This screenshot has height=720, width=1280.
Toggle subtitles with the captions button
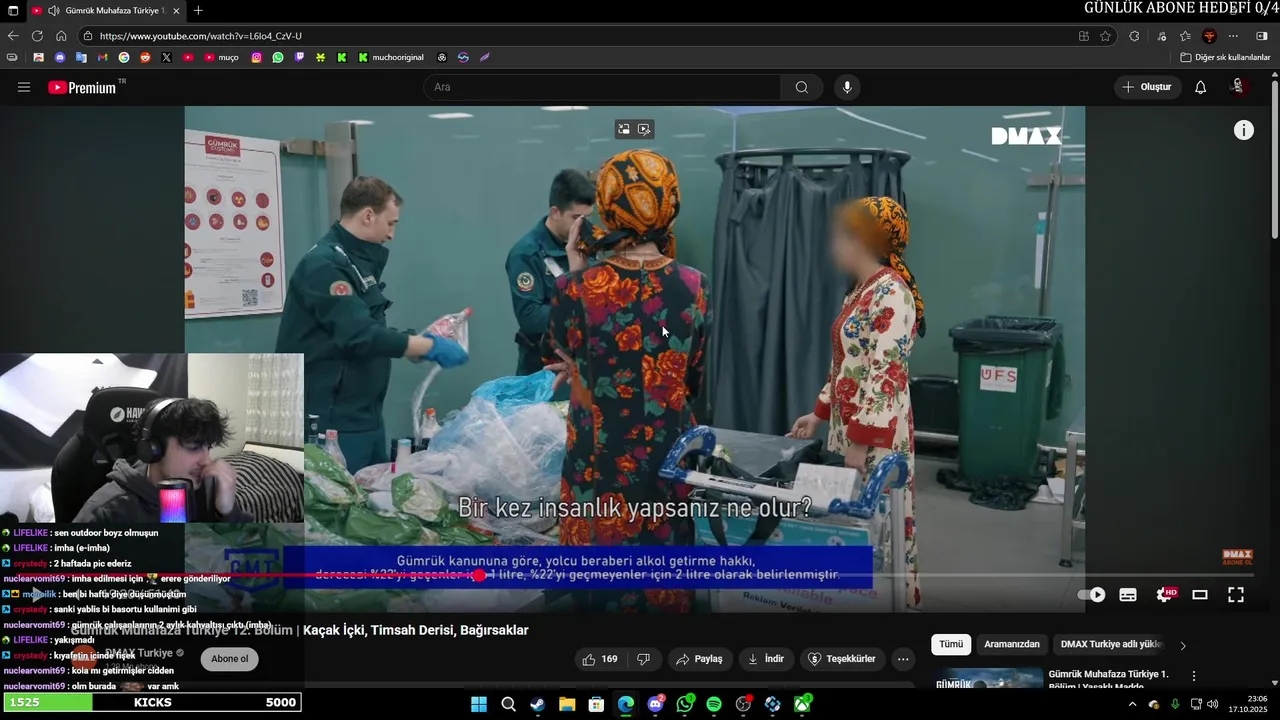[x=1128, y=595]
